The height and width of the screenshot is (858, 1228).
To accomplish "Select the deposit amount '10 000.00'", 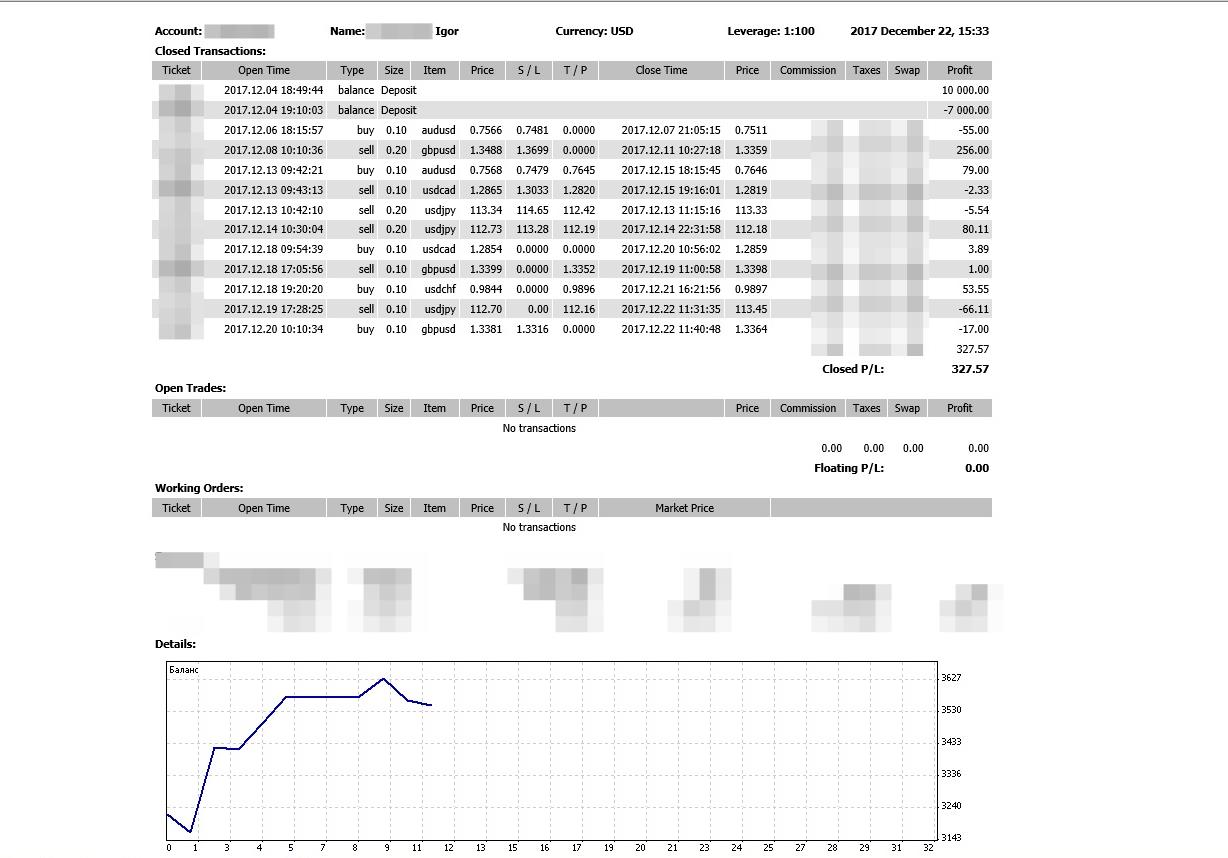I will (965, 90).
